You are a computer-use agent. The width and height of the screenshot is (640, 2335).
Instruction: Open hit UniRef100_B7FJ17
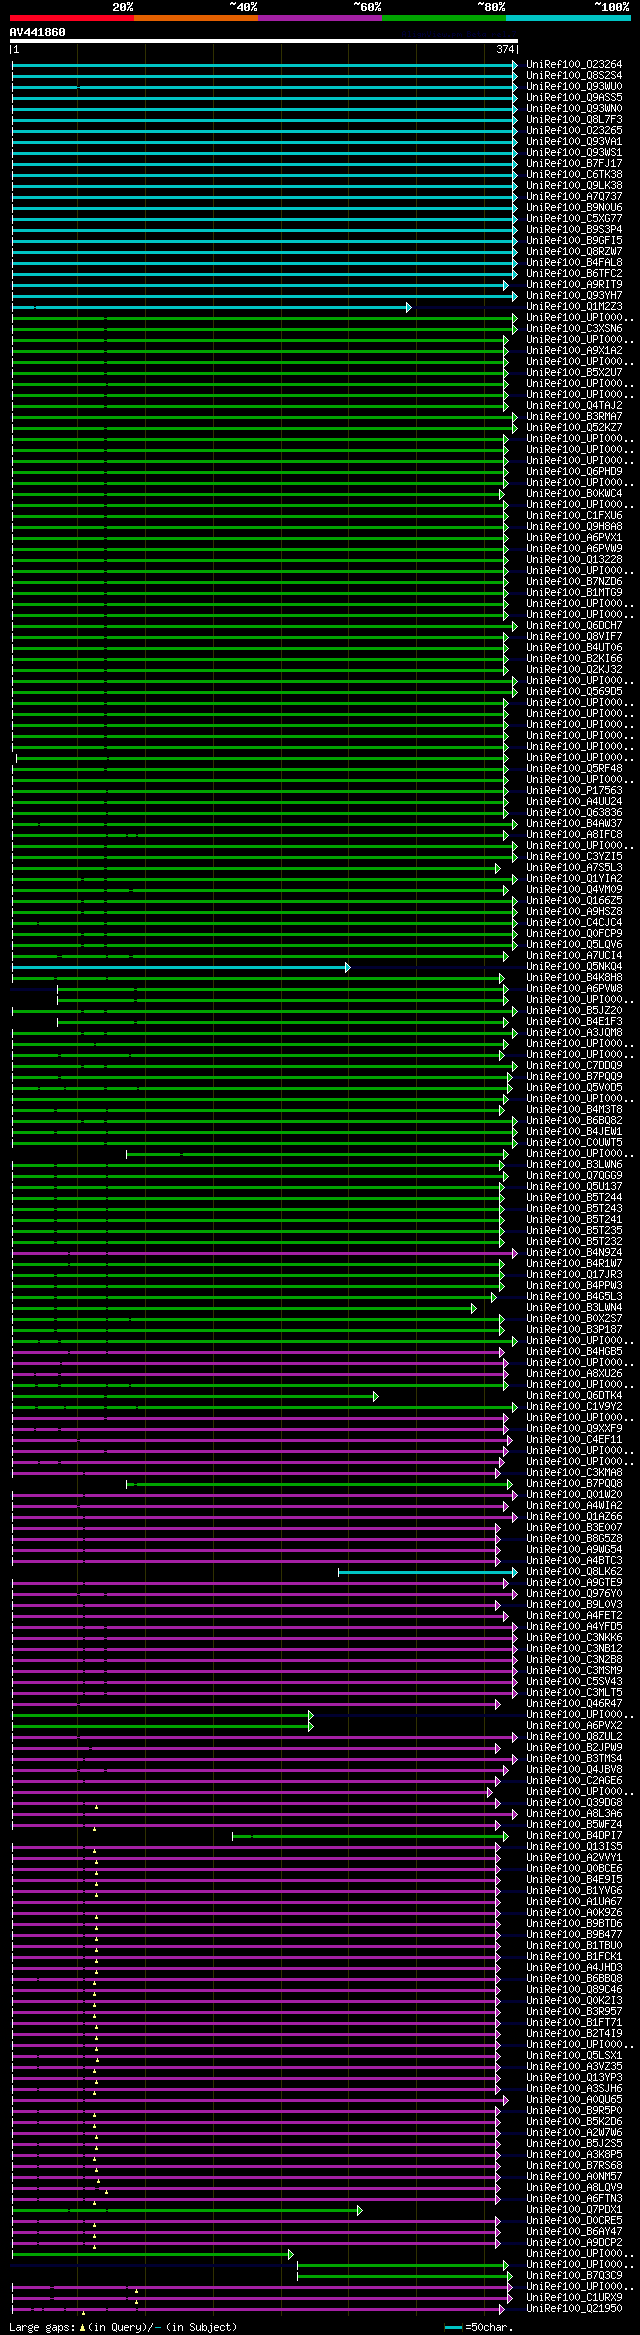pos(574,163)
